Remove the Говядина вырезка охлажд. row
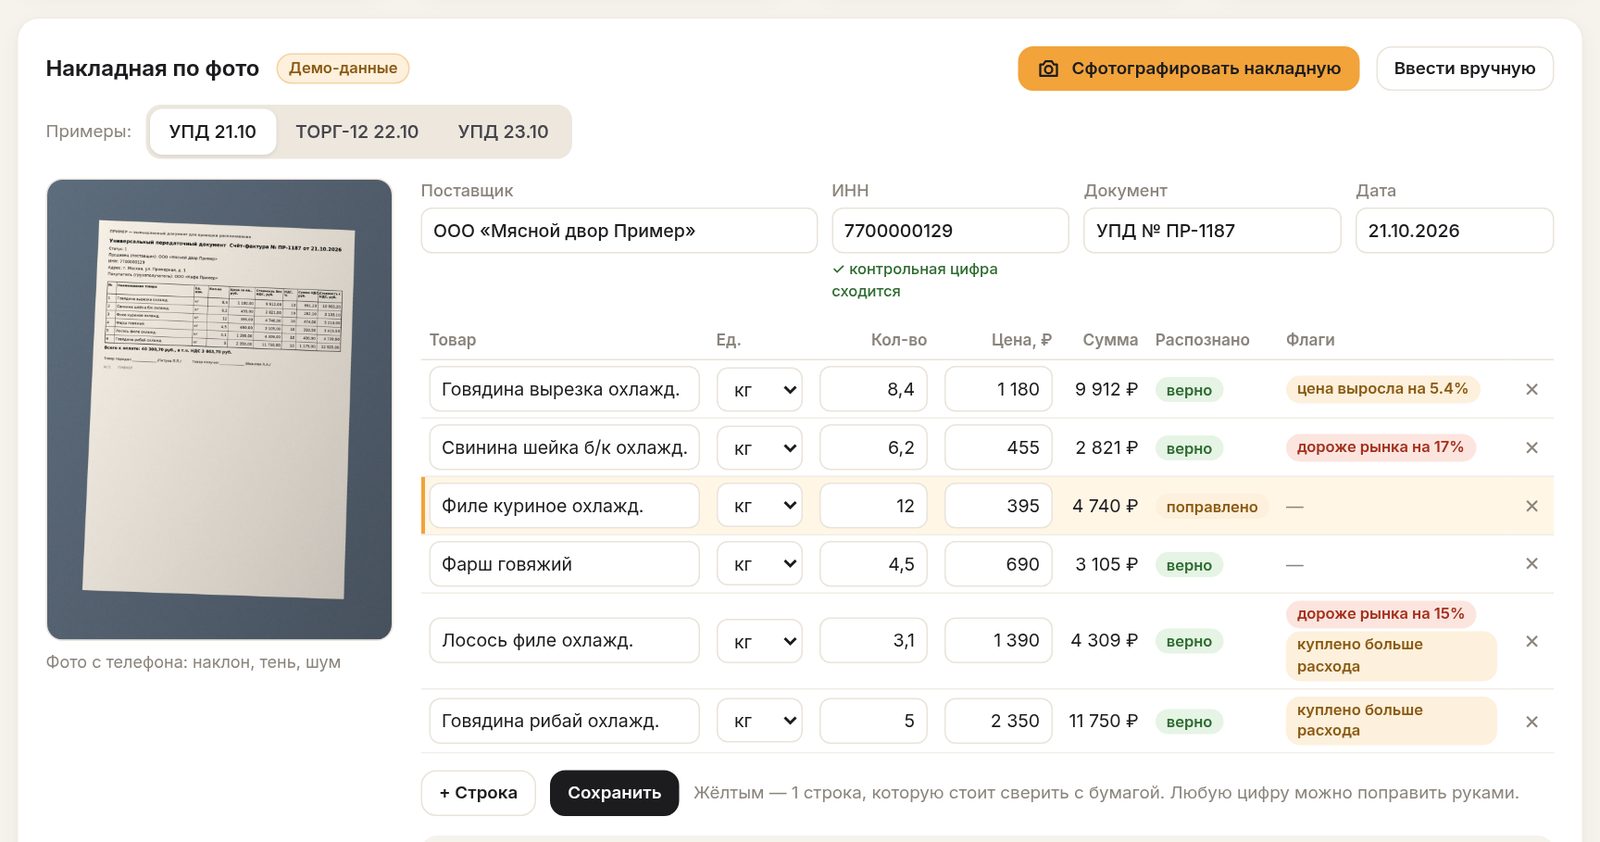 (1531, 389)
